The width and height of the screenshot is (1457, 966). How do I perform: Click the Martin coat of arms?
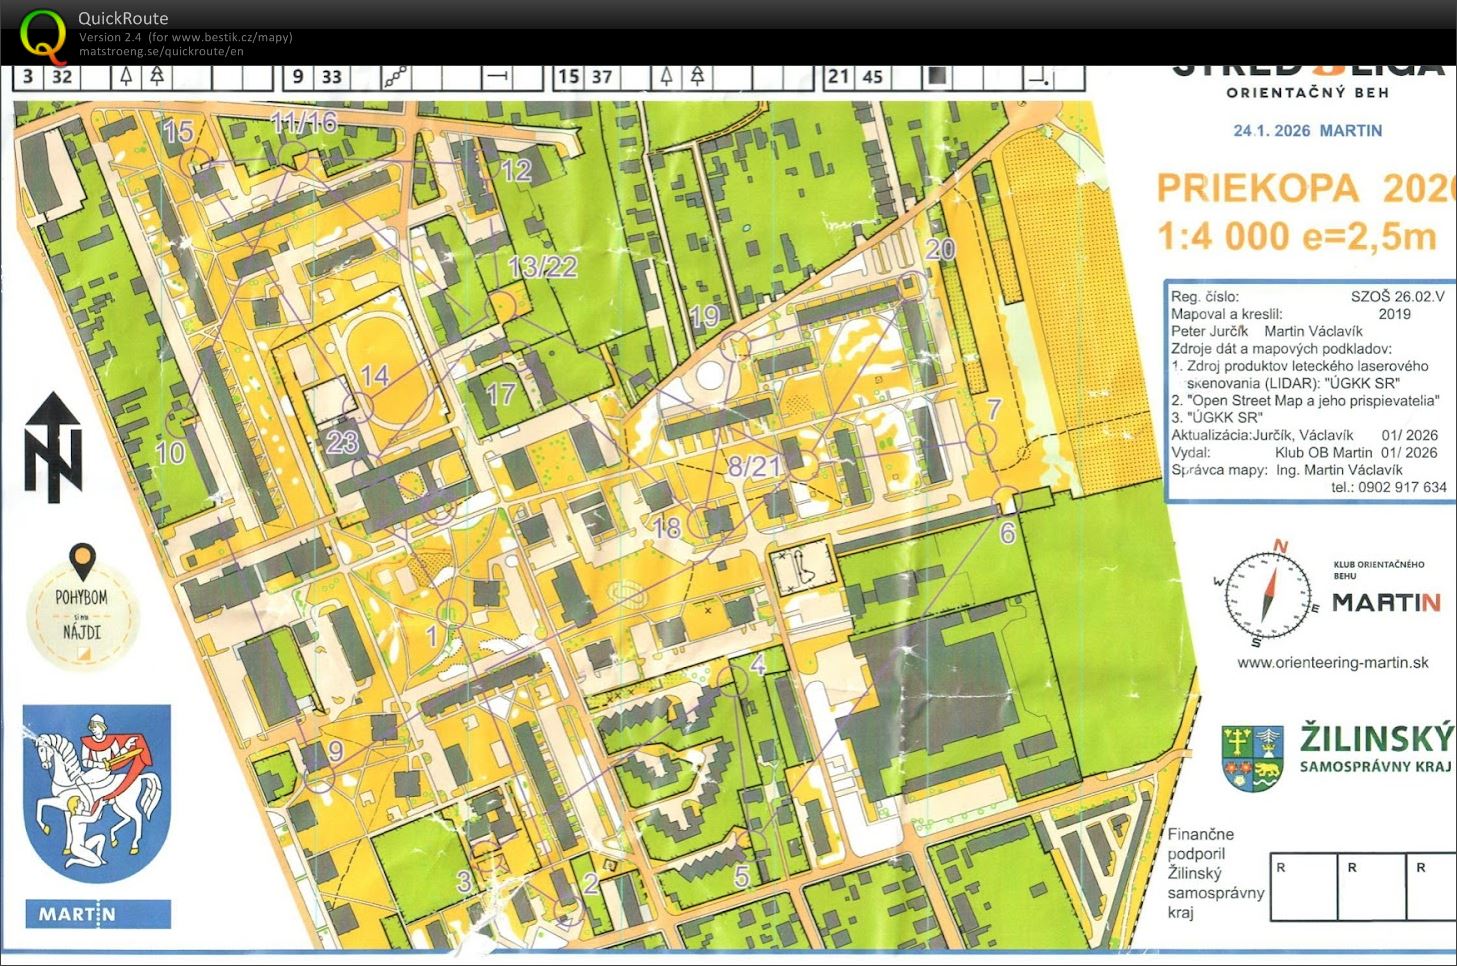[97, 794]
